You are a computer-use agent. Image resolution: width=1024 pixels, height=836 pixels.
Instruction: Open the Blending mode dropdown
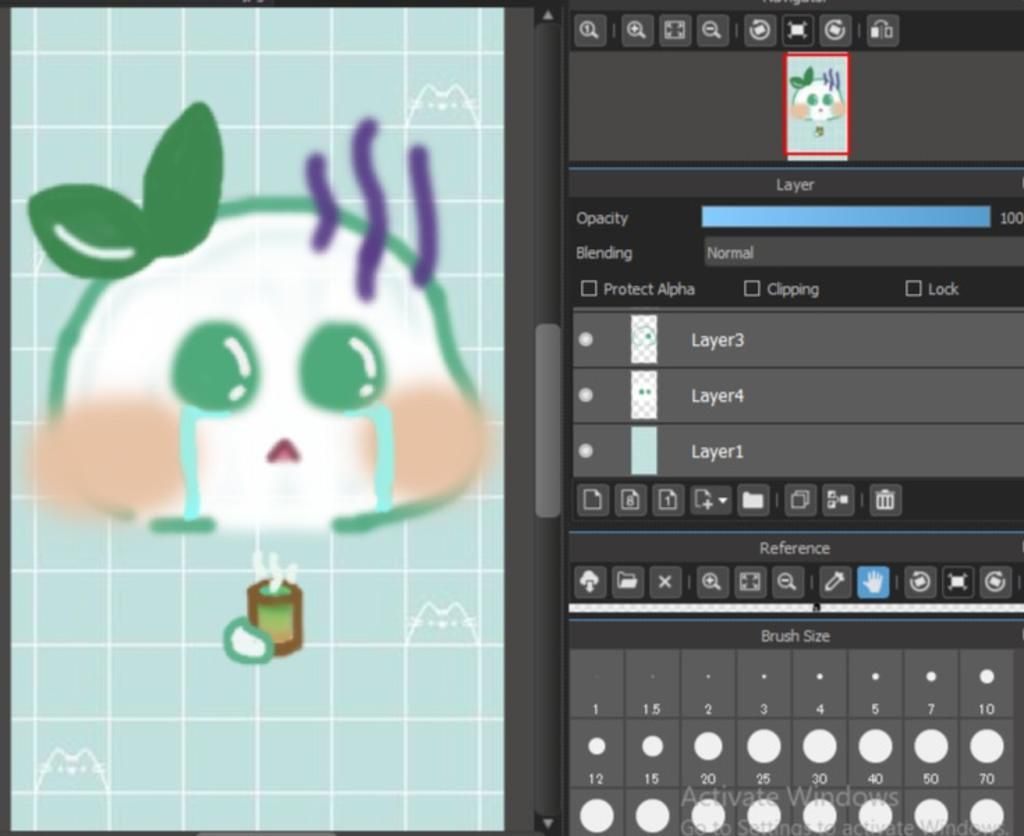tap(864, 253)
